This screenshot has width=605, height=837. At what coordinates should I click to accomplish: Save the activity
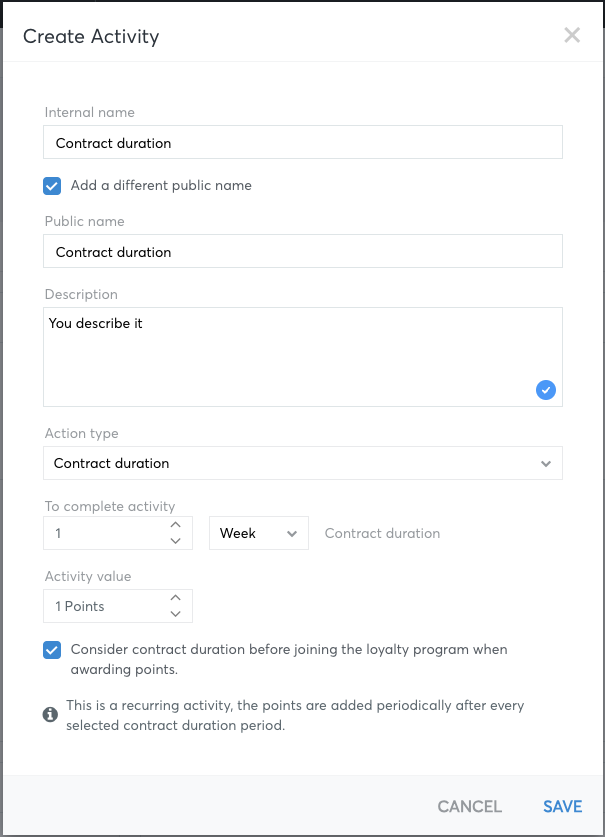pyautogui.click(x=562, y=806)
